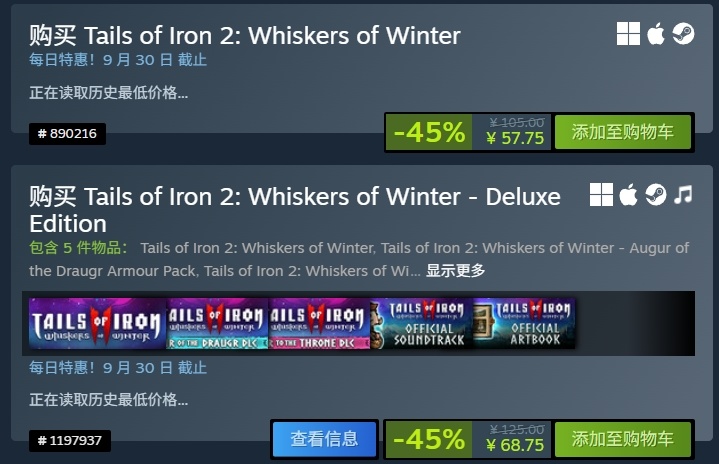Screen dimensions: 719x464
Task: Open Throne DLC thumbnail
Action: click(320, 324)
